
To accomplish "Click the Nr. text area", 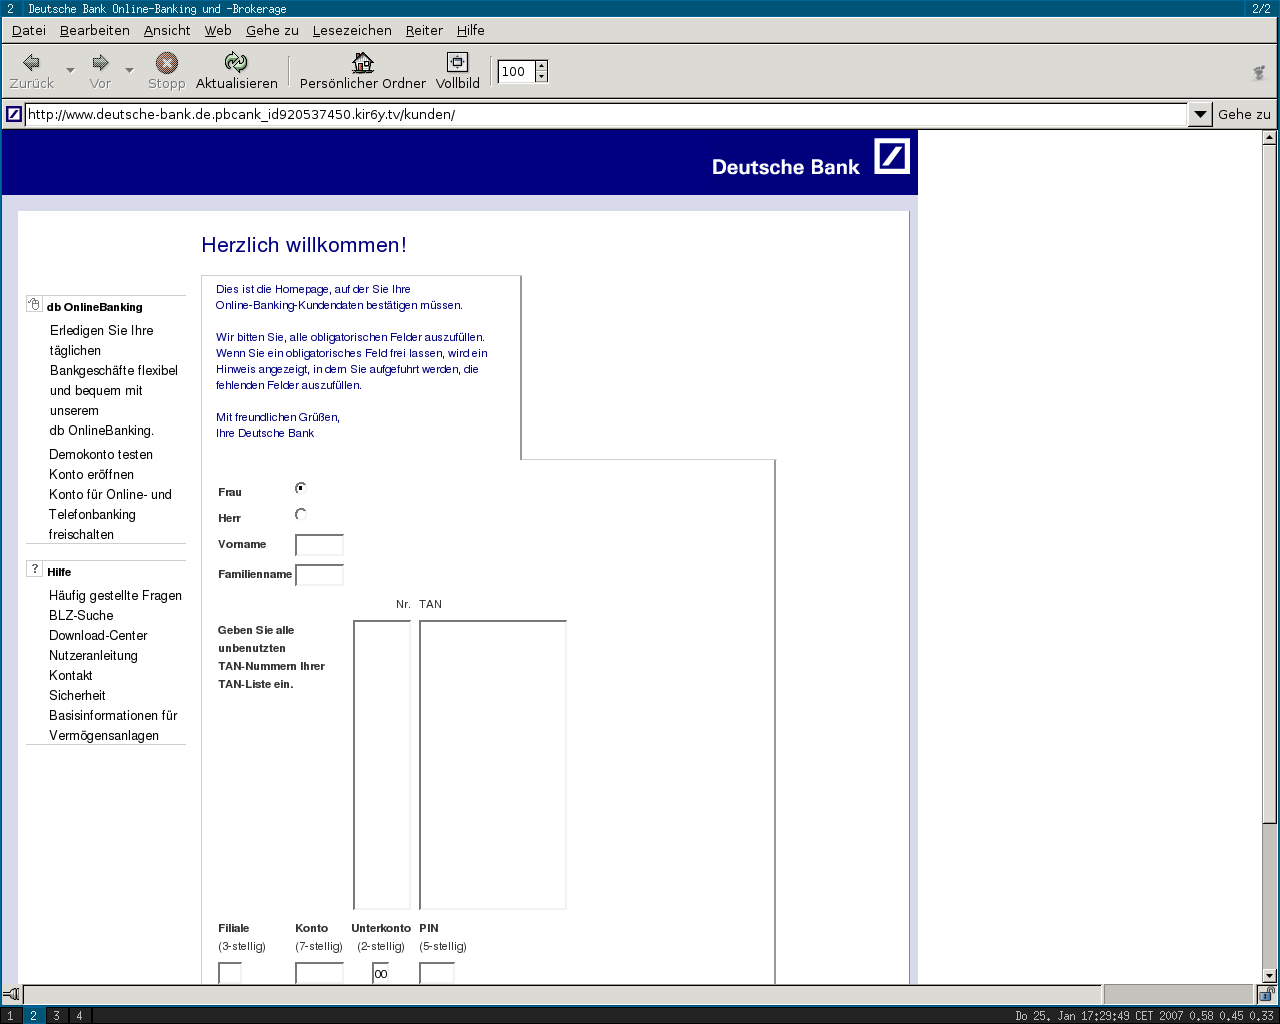I will click(x=382, y=765).
